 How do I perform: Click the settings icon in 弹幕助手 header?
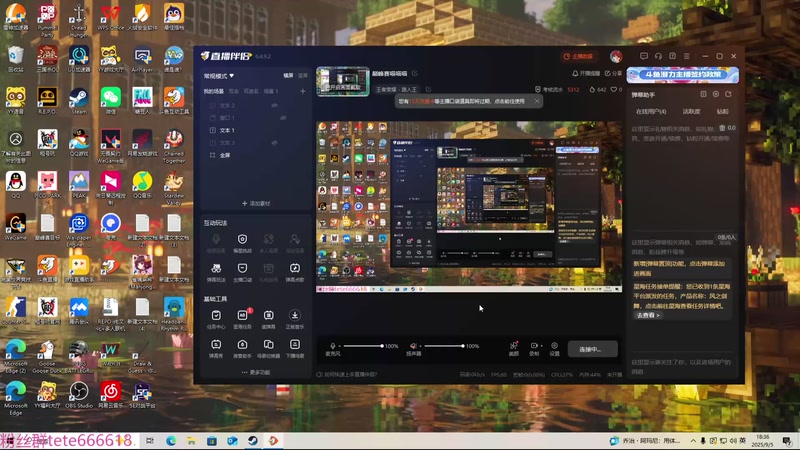(716, 94)
